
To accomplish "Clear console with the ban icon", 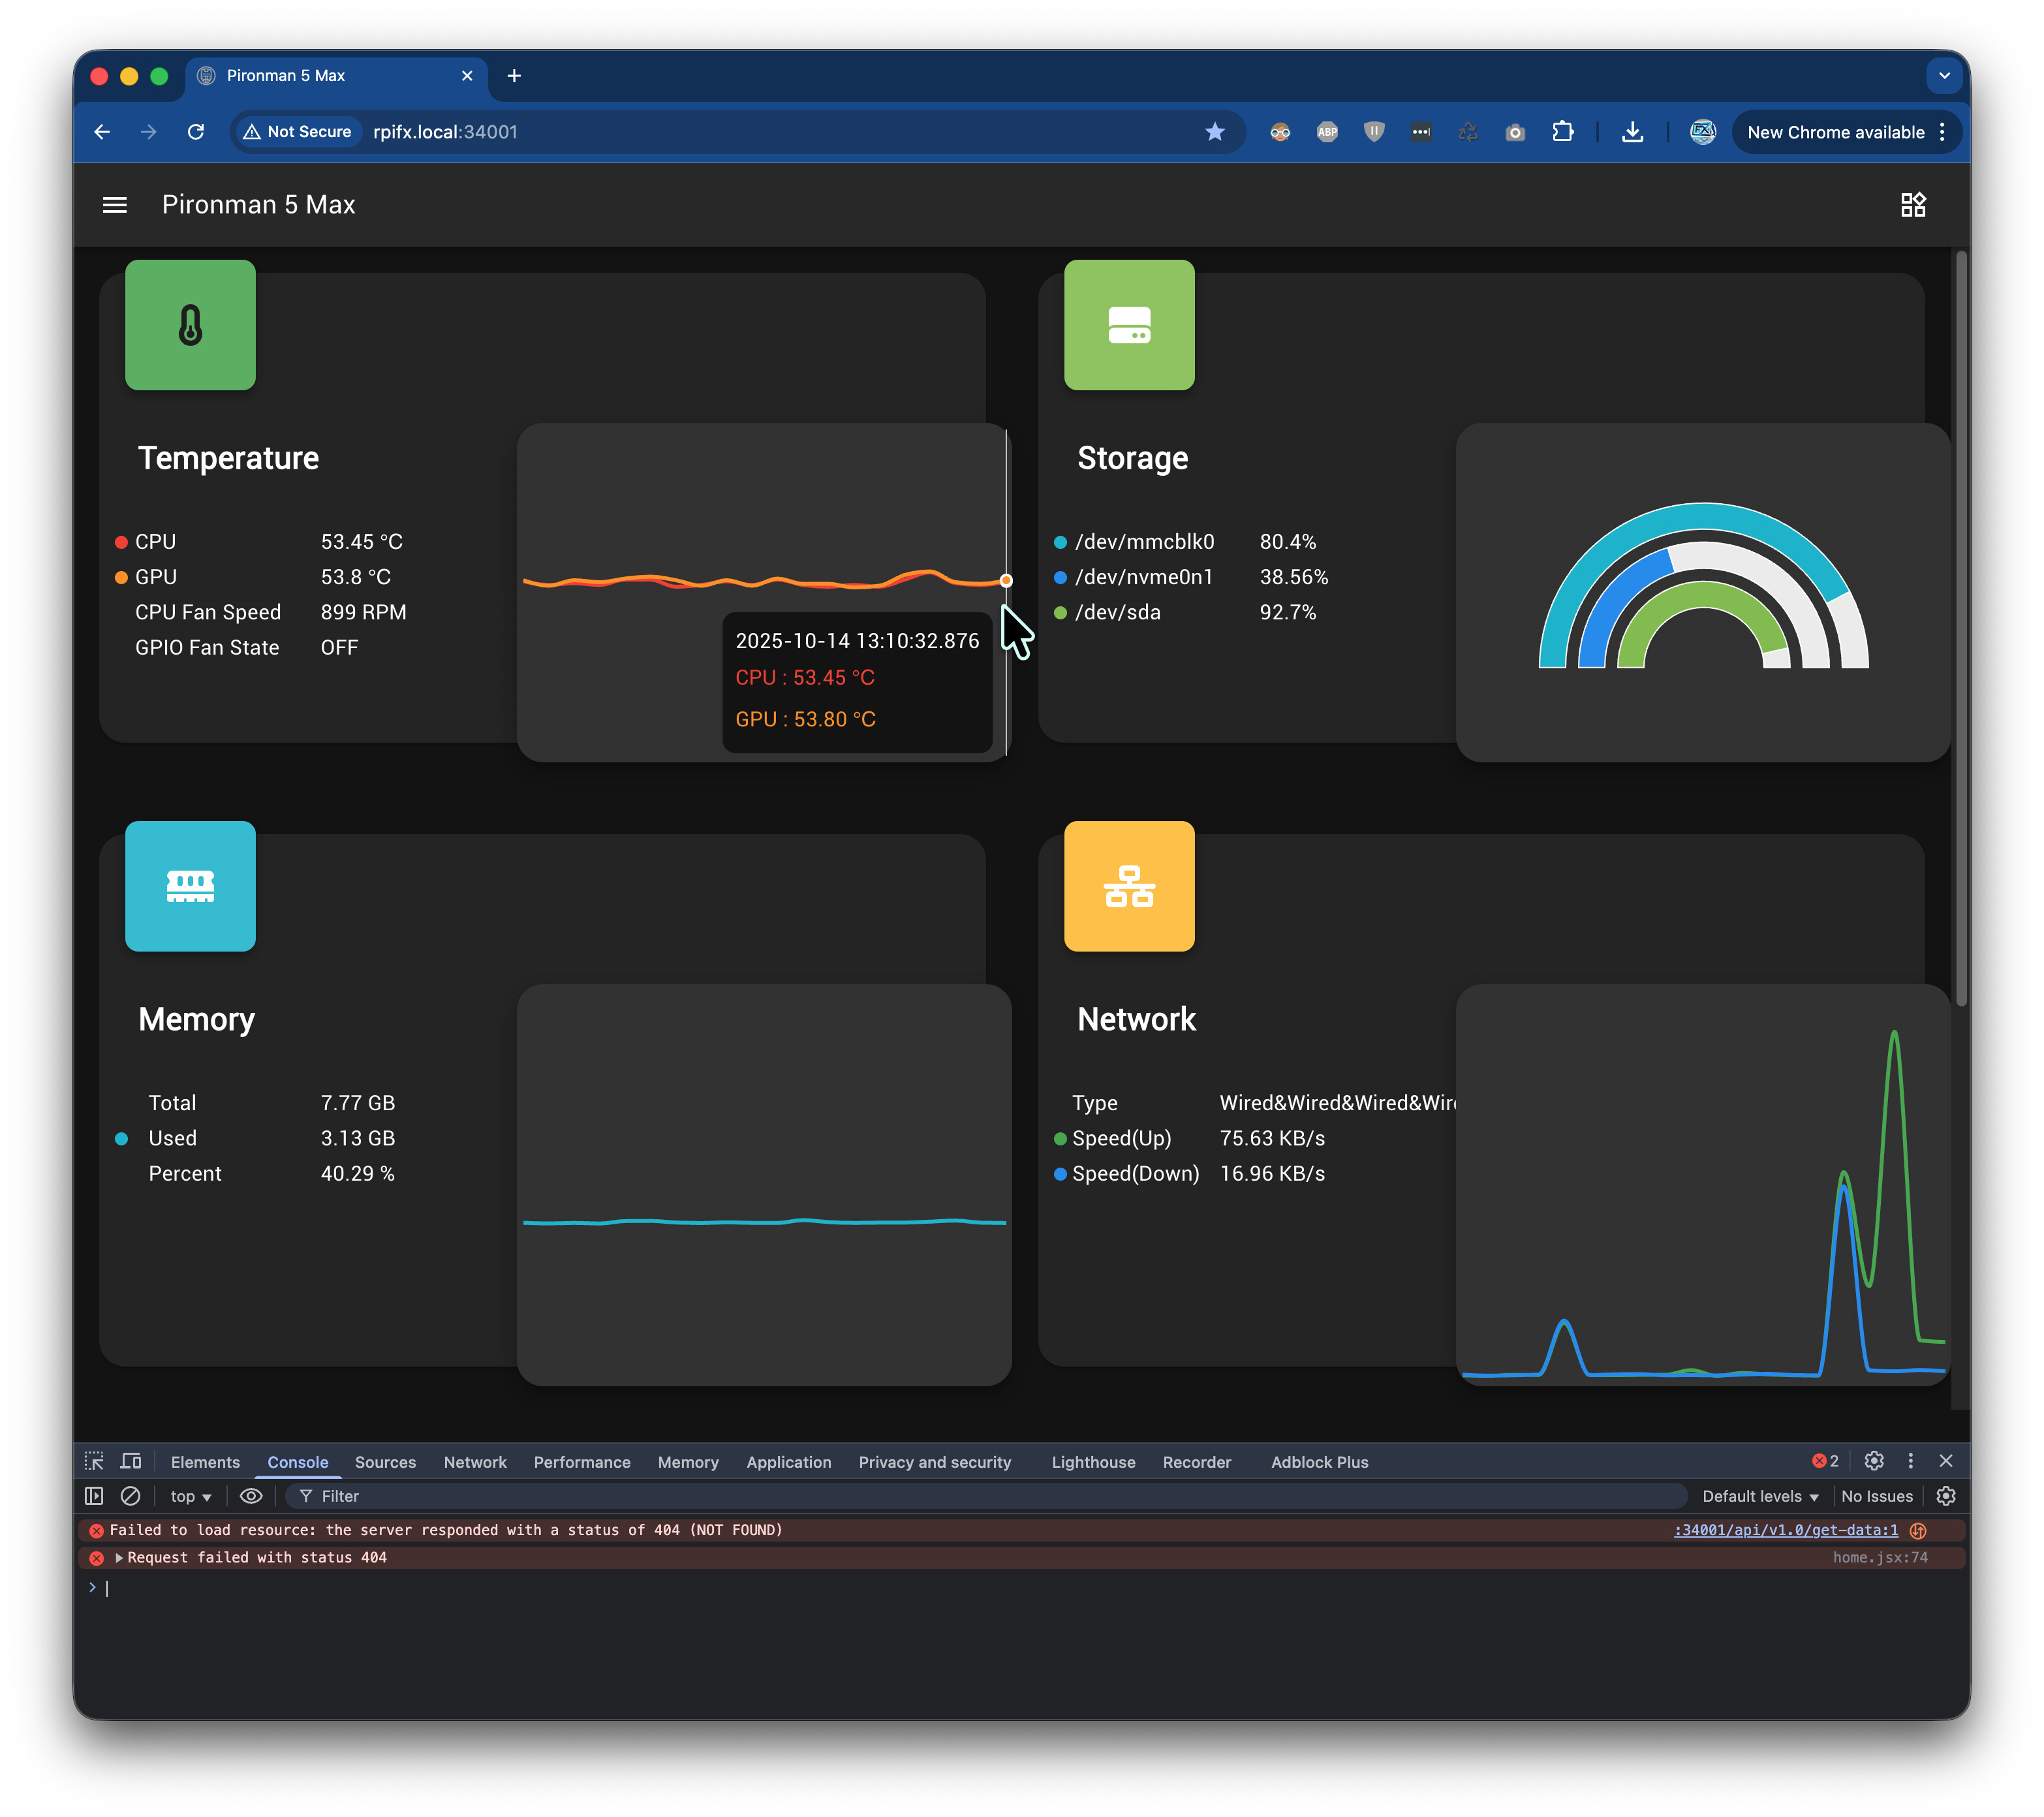I will (130, 1496).
